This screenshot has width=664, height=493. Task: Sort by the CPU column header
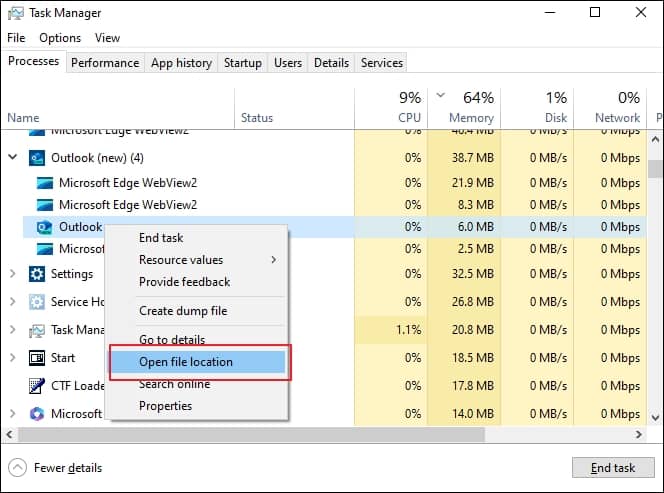[391, 108]
